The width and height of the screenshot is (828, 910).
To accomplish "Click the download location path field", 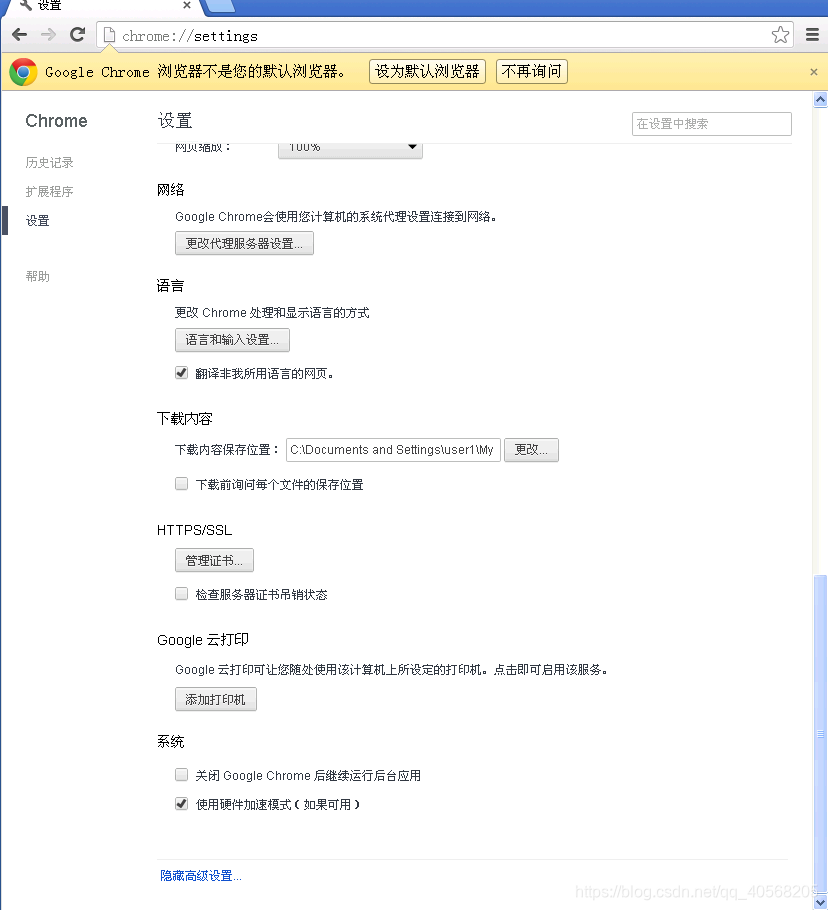I will (x=393, y=450).
